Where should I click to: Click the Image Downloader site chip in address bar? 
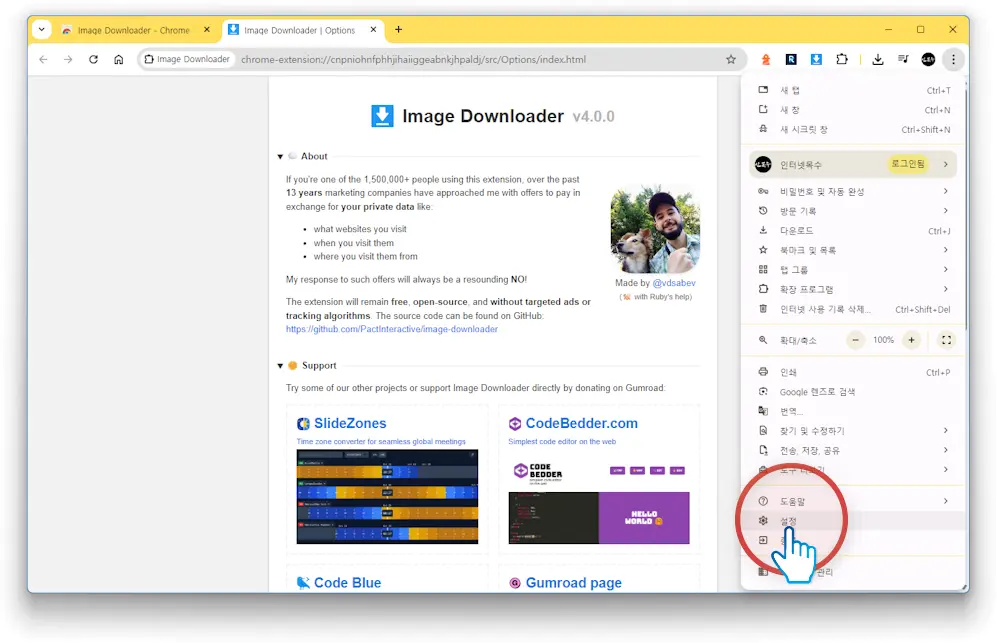click(x=187, y=59)
